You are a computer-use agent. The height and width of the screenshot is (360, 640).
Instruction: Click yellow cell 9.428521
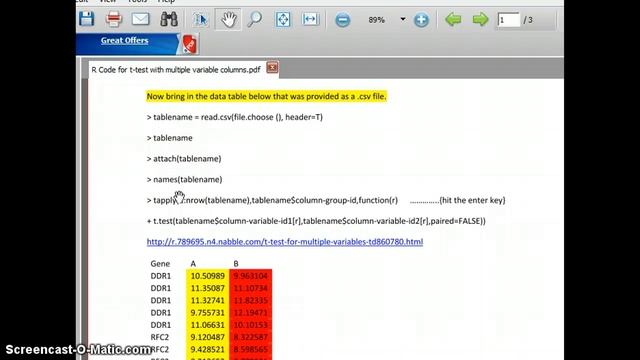[207, 349]
